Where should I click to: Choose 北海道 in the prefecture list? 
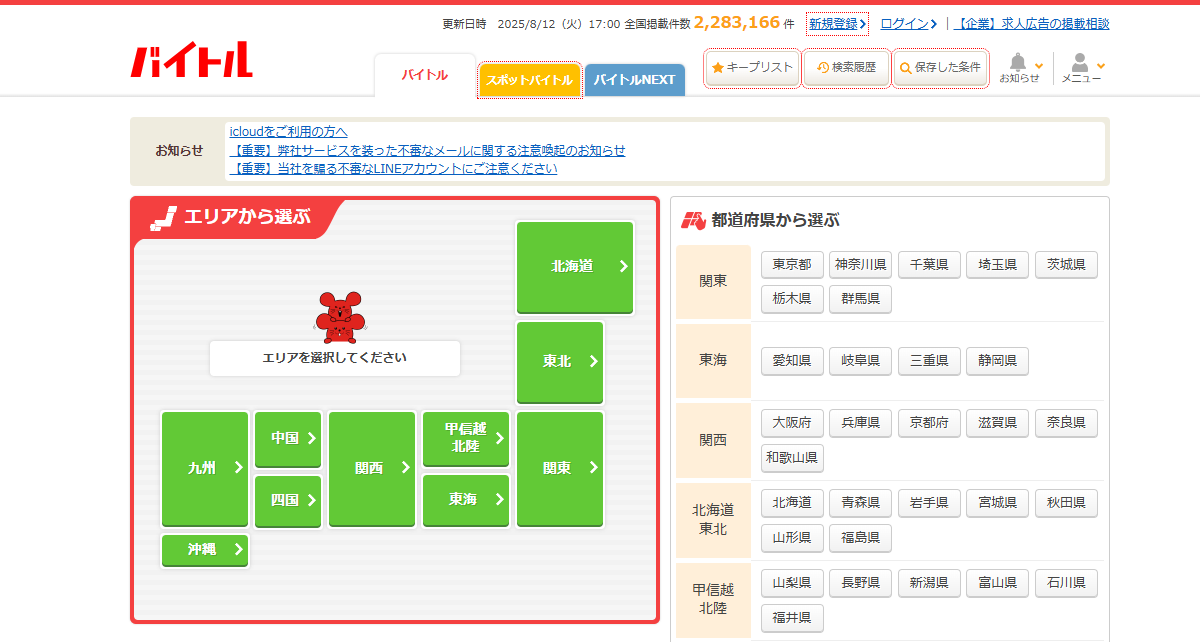pos(792,503)
